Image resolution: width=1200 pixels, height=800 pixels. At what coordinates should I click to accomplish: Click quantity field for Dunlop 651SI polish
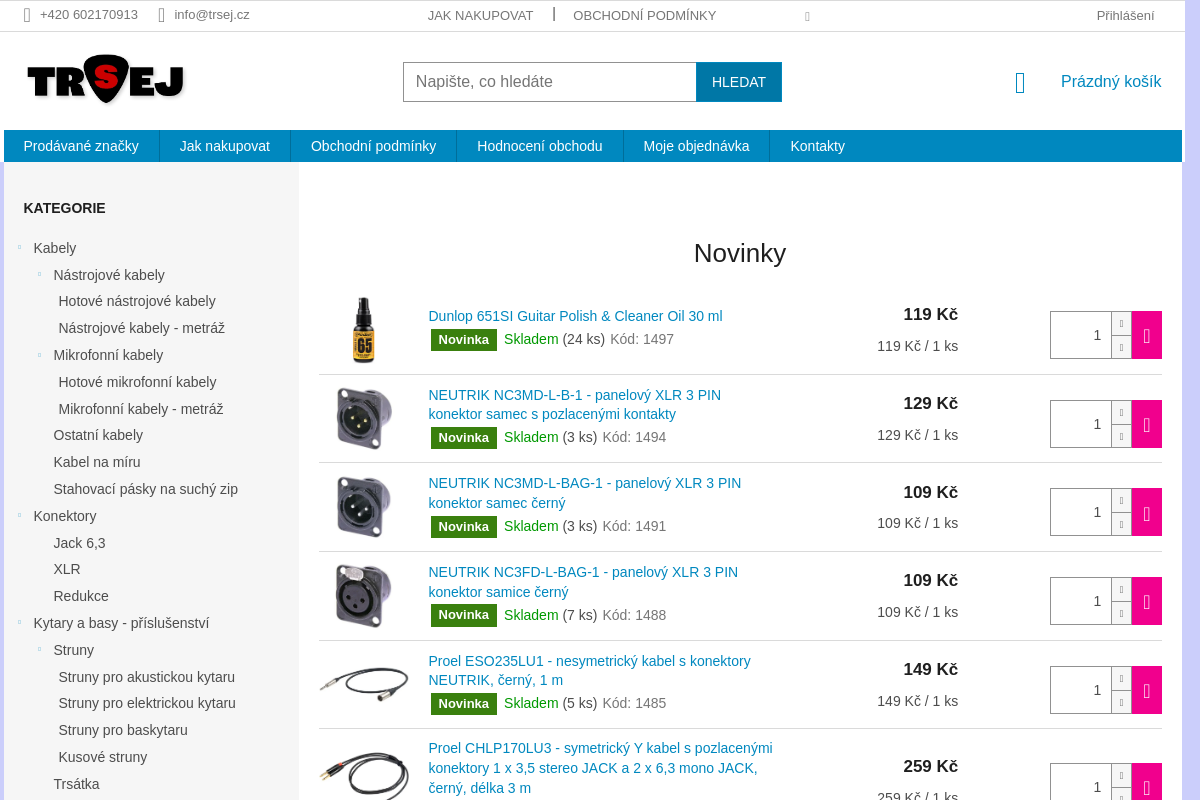tap(1081, 335)
